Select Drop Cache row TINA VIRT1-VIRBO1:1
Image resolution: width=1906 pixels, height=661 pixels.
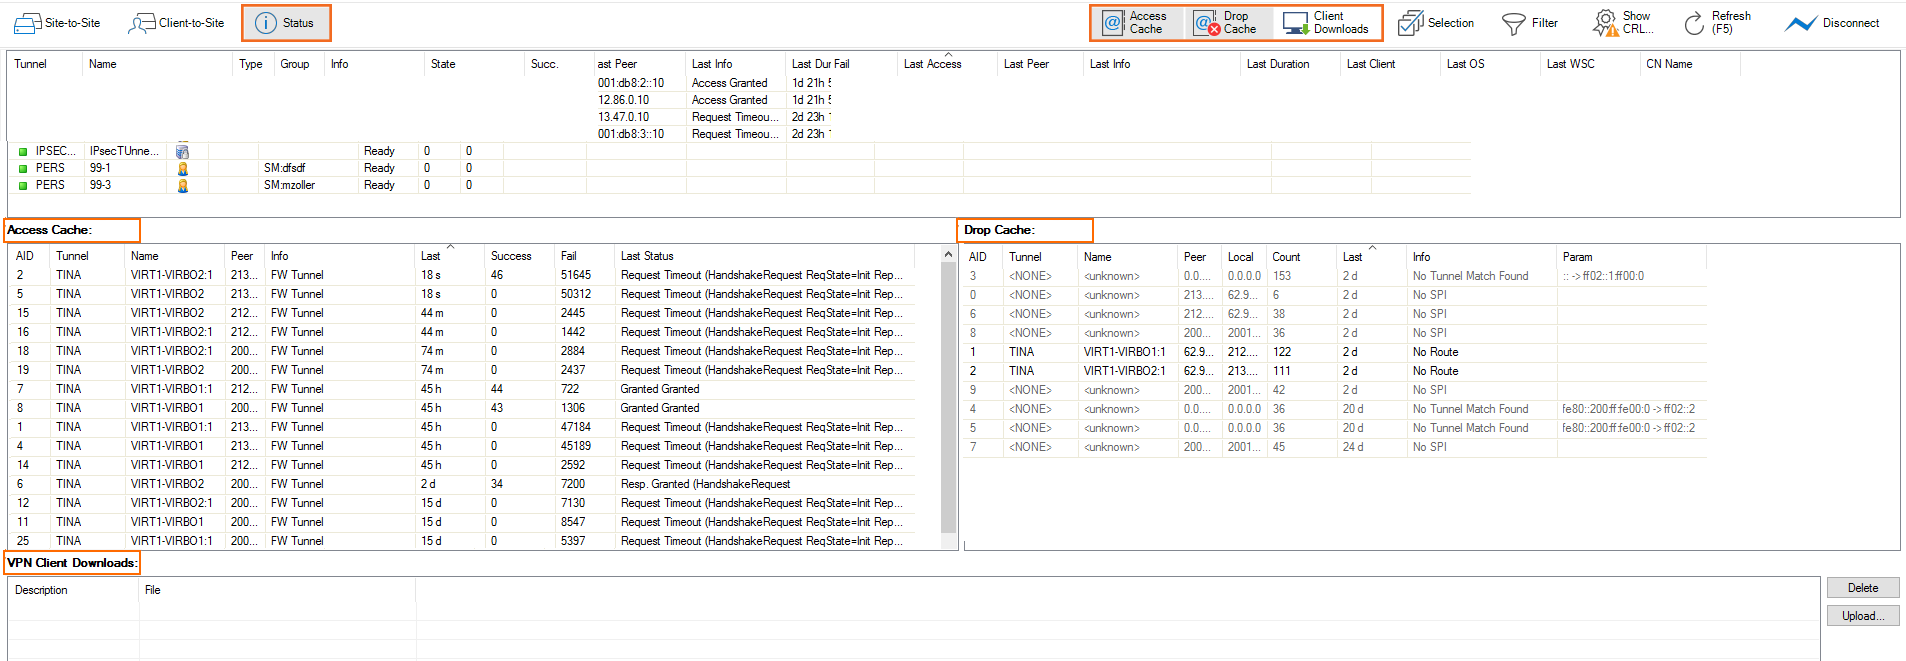tap(1335, 352)
